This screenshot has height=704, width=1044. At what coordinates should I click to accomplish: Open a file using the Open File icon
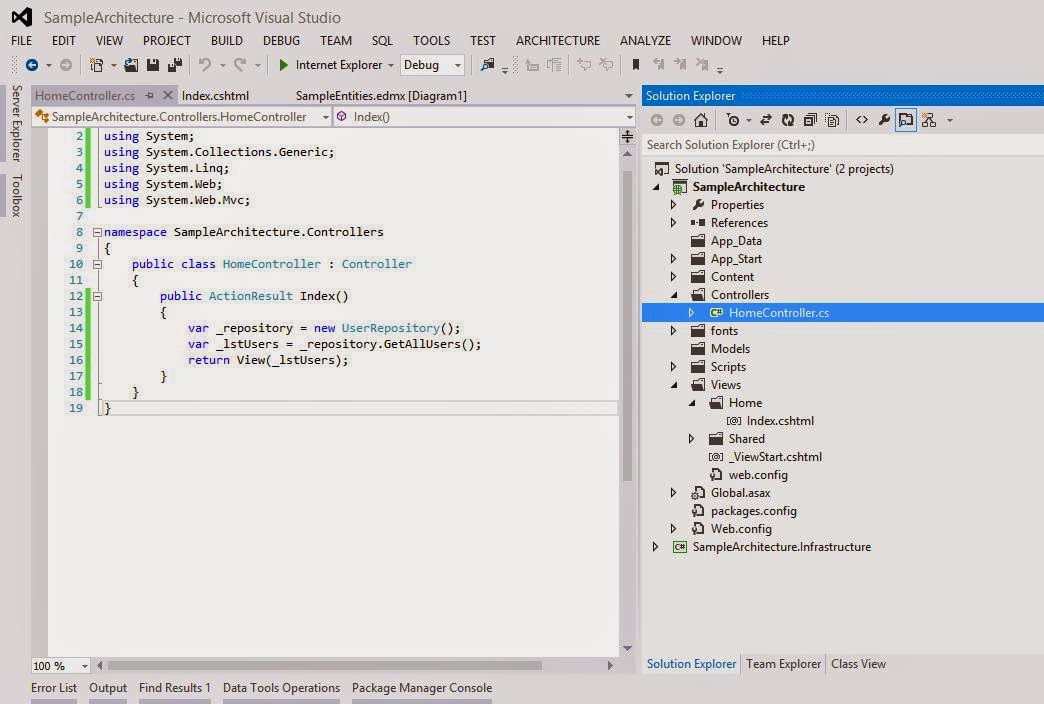coord(131,66)
